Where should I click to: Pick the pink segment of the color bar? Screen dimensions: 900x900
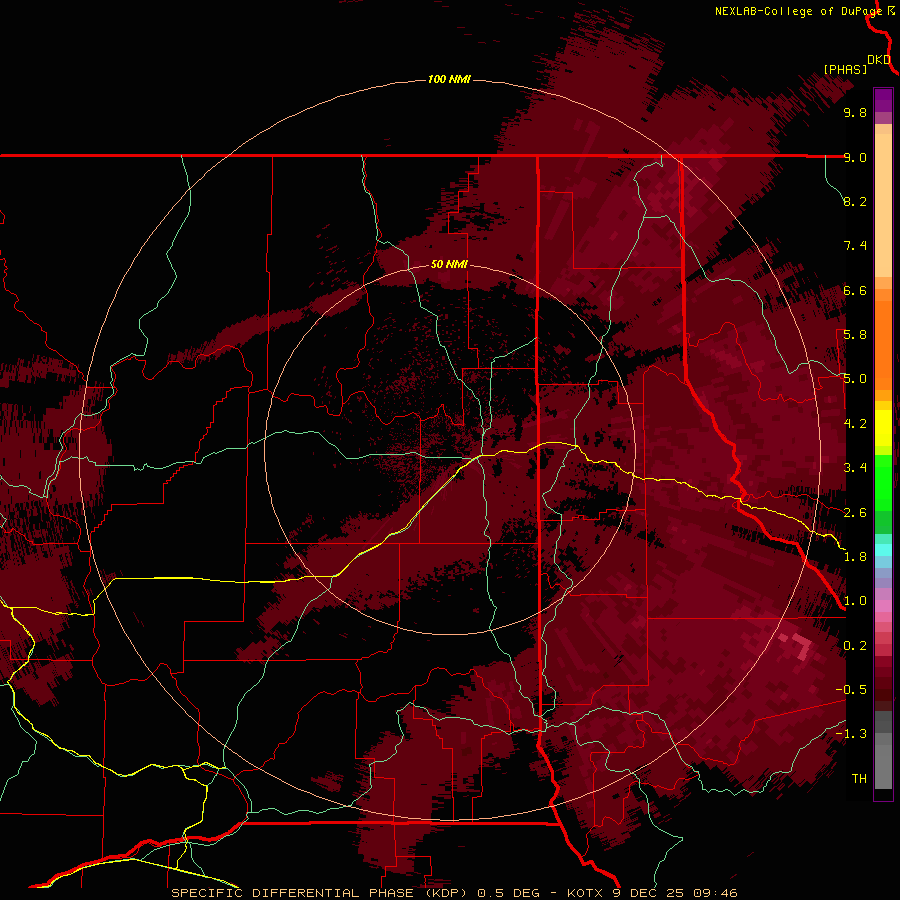pos(883,606)
